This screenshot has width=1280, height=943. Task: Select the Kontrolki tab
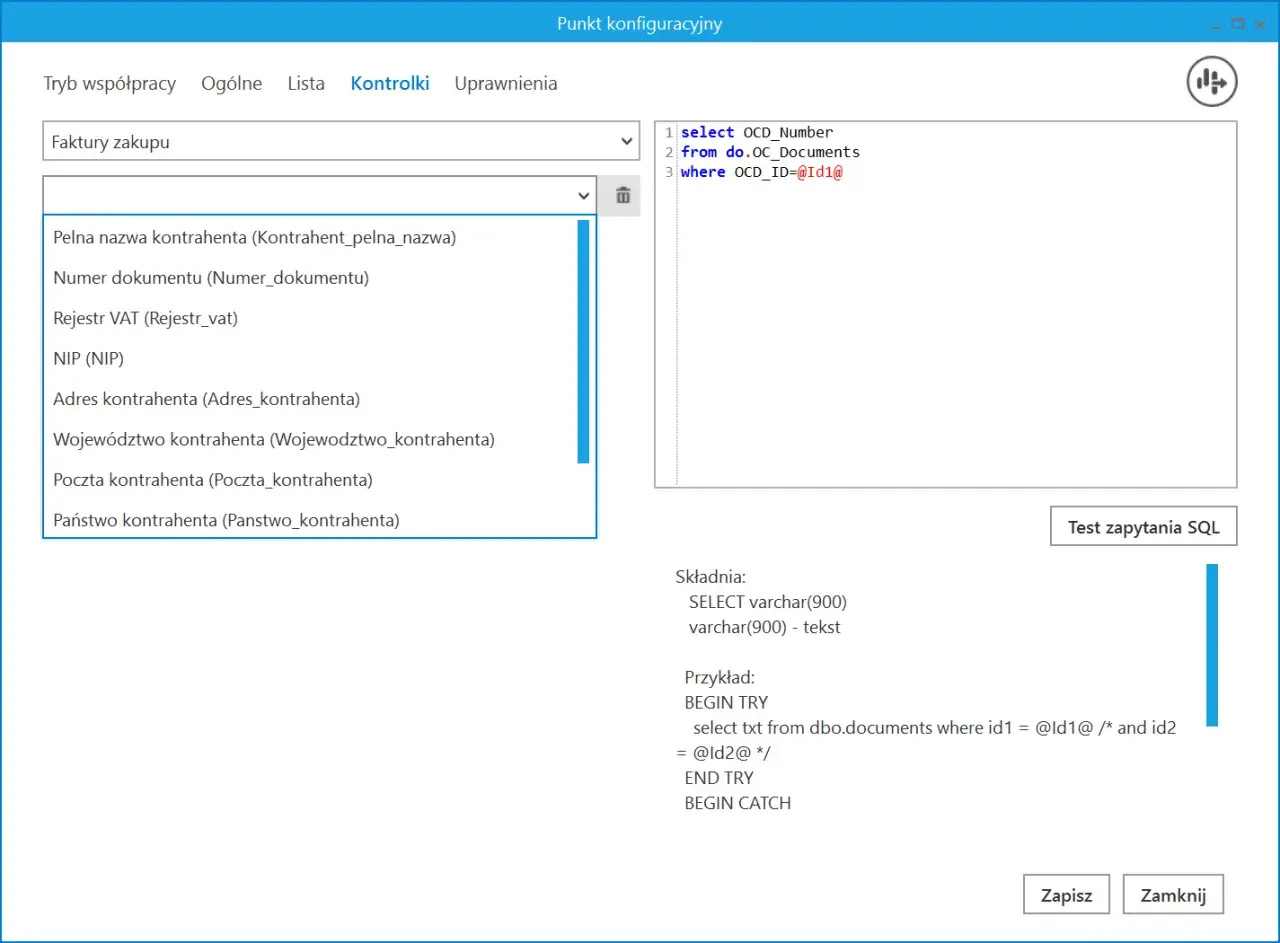390,83
